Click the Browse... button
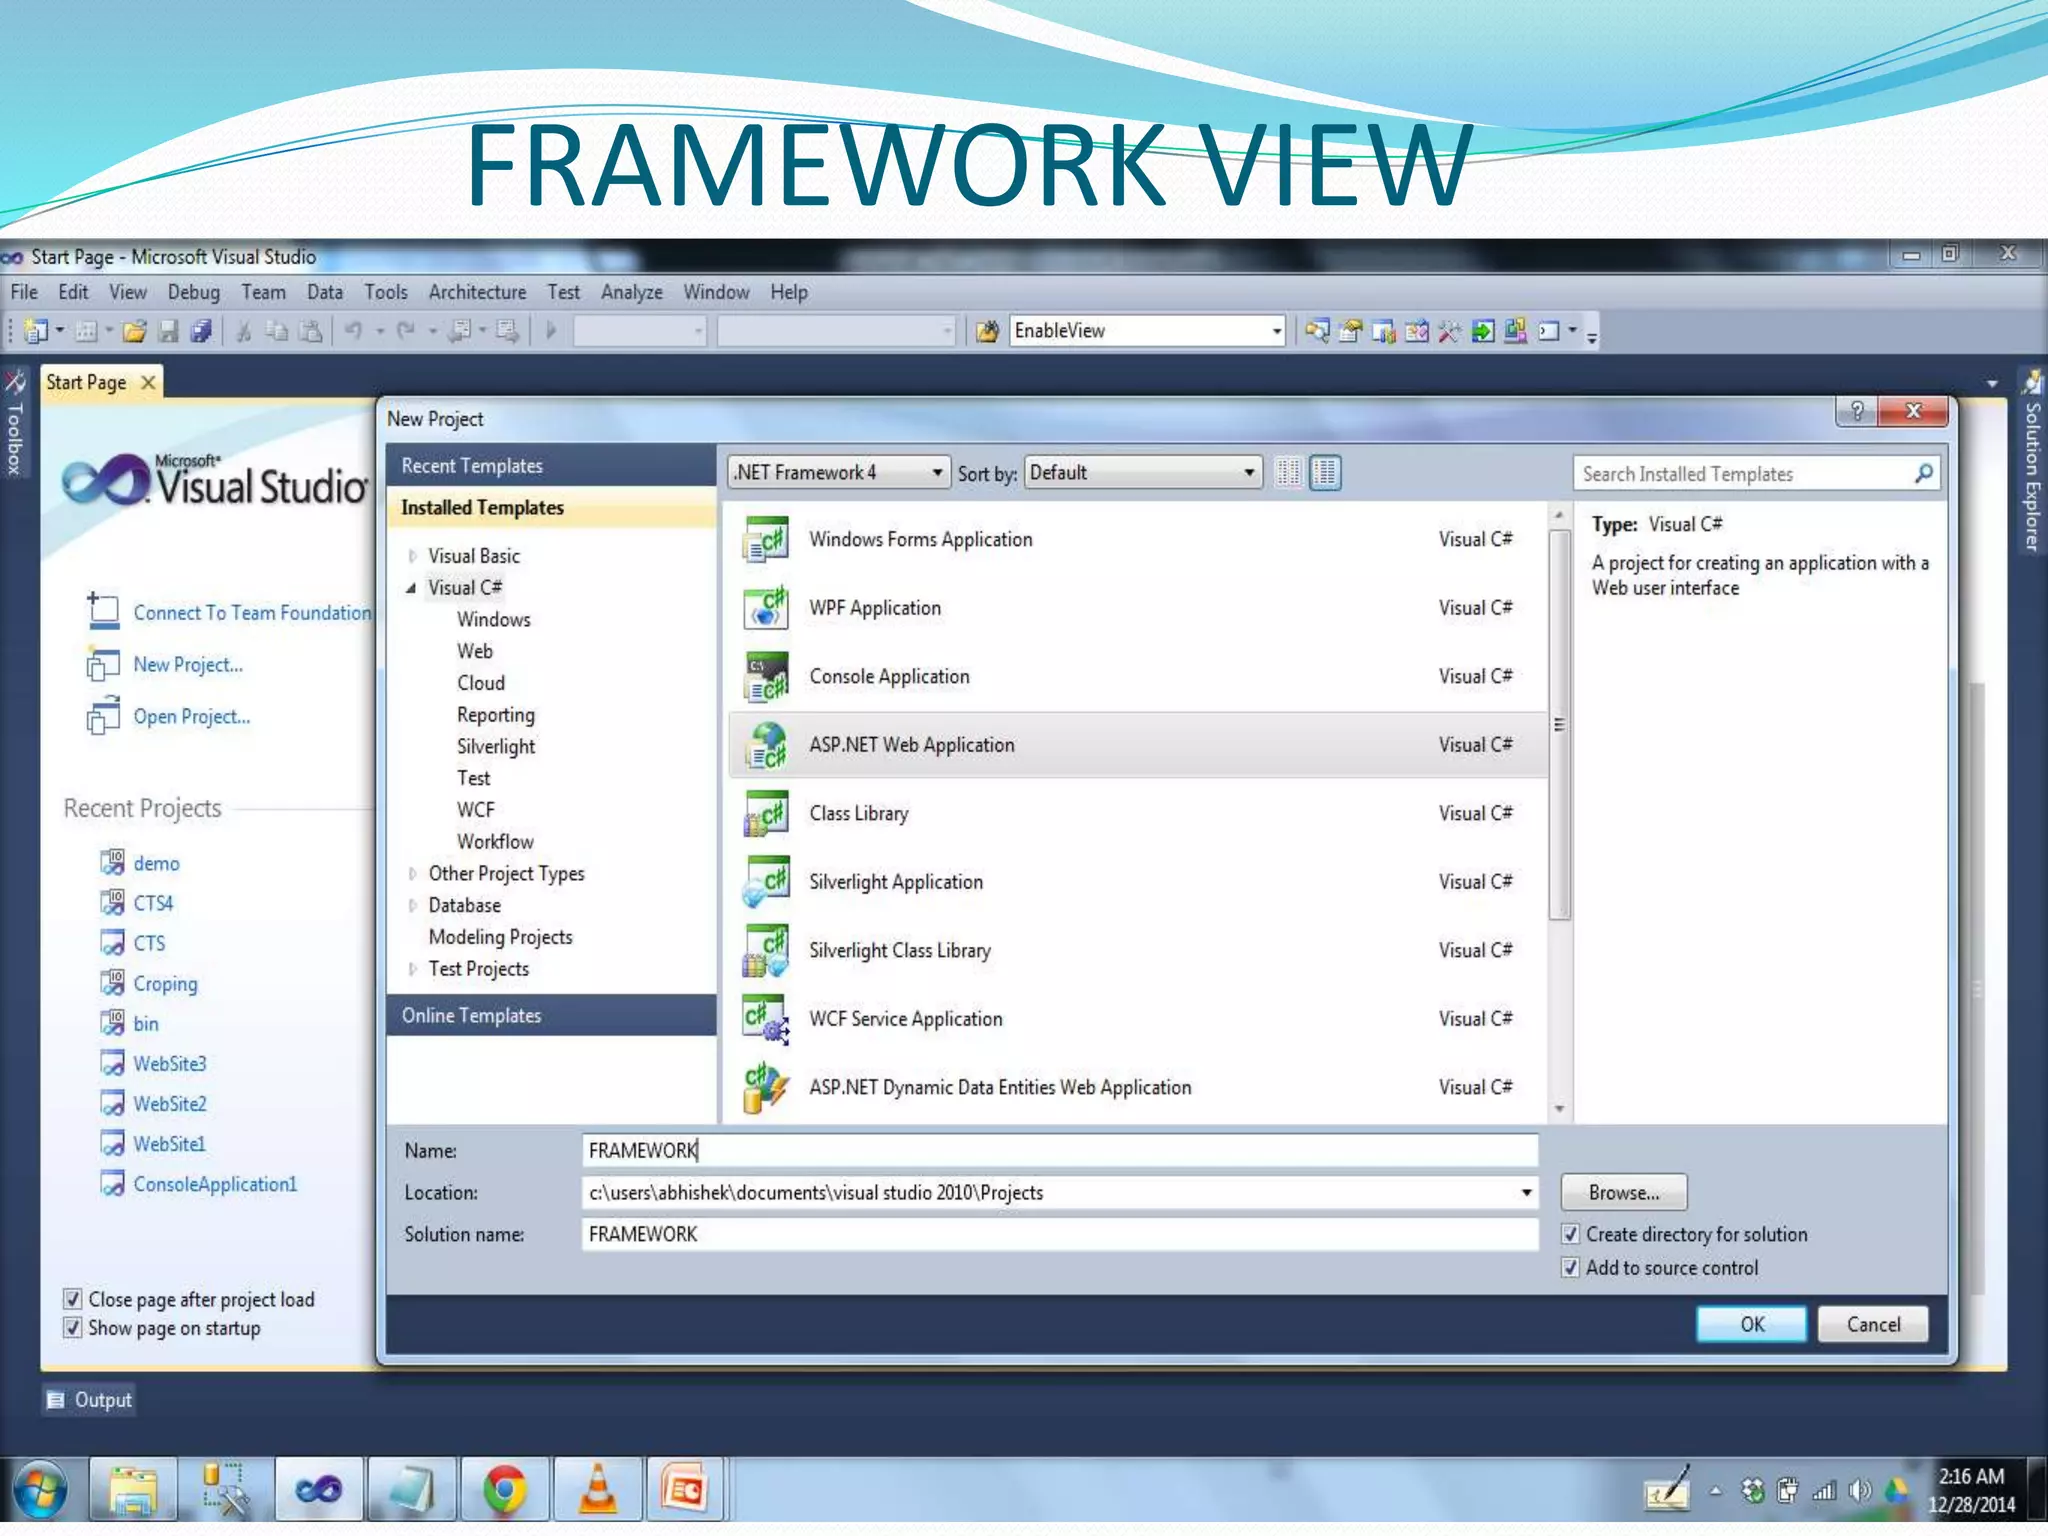The width and height of the screenshot is (2048, 1536). point(1623,1192)
